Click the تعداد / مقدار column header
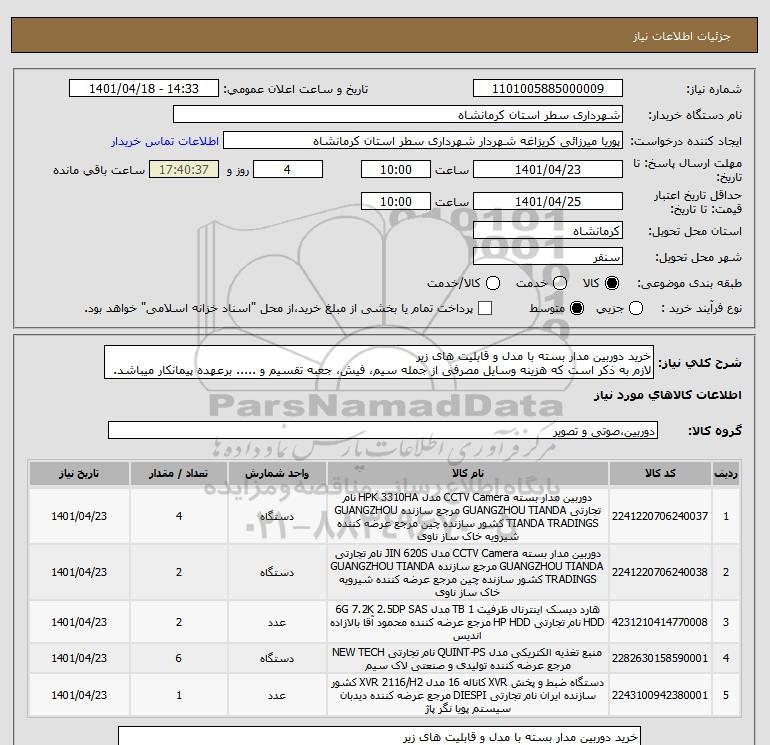Screen dimensions: 770x745 (179, 473)
